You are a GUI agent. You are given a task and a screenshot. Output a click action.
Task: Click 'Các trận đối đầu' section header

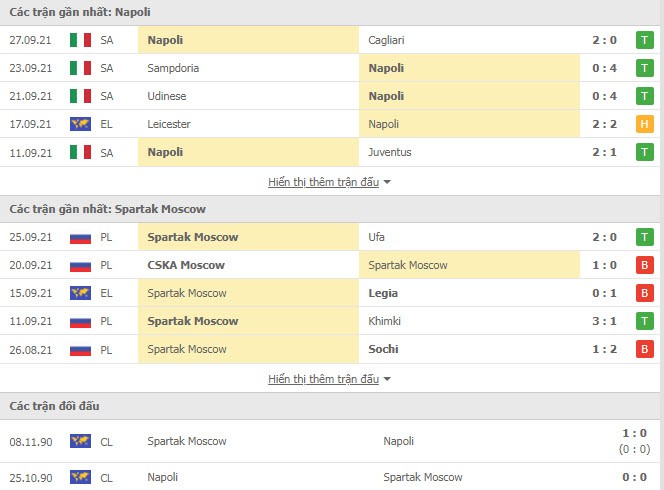[54, 406]
